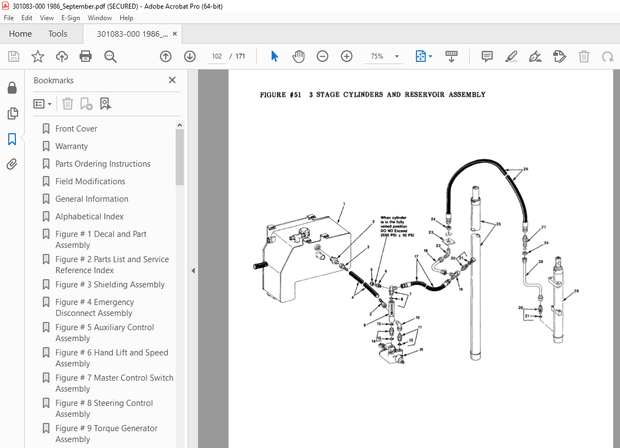The width and height of the screenshot is (620, 448).
Task: Select the Highlight text pen tool
Action: point(511,57)
